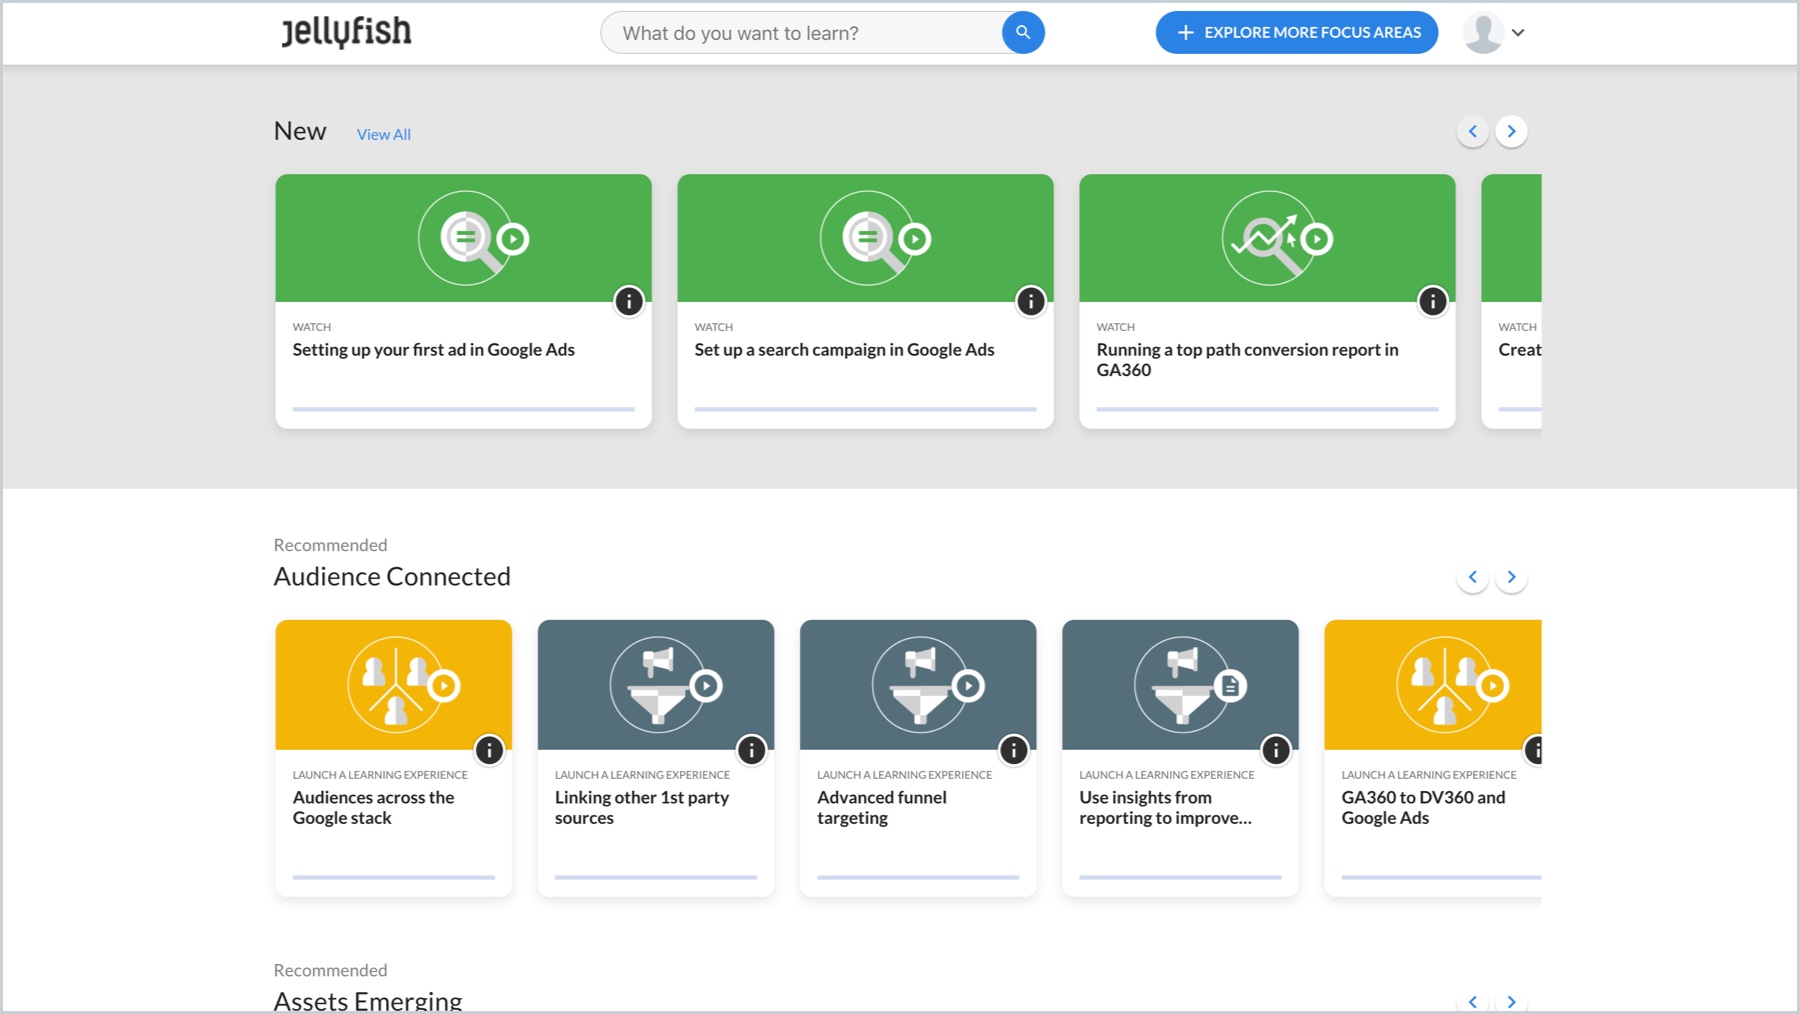Click info icon on Use insights from reporting card
Image resolution: width=1800 pixels, height=1014 pixels.
tap(1275, 750)
